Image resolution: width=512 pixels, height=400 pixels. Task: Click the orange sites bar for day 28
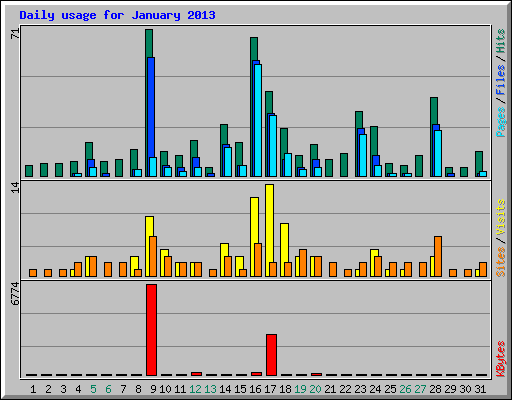[438, 256]
